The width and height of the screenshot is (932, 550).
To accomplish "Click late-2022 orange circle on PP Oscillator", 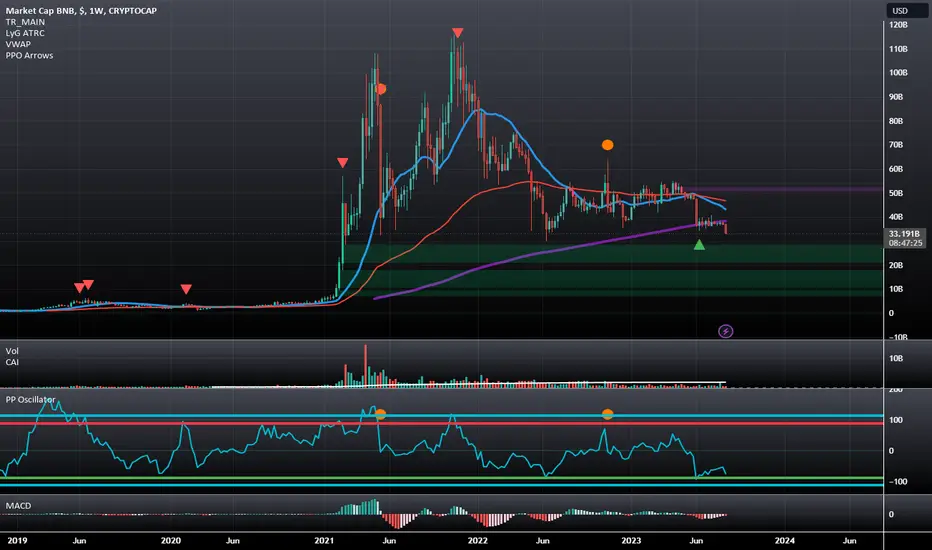I will click(x=607, y=414).
